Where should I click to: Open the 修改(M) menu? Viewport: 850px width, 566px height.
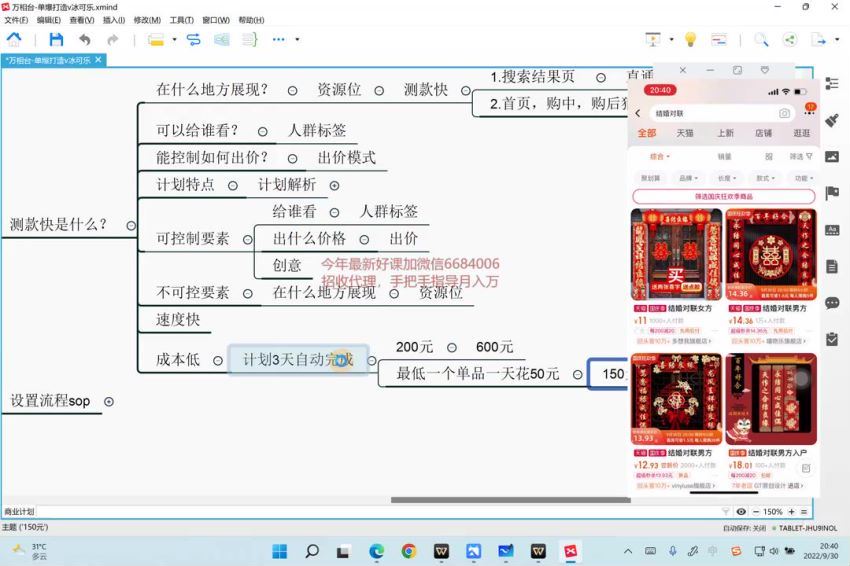pyautogui.click(x=147, y=20)
